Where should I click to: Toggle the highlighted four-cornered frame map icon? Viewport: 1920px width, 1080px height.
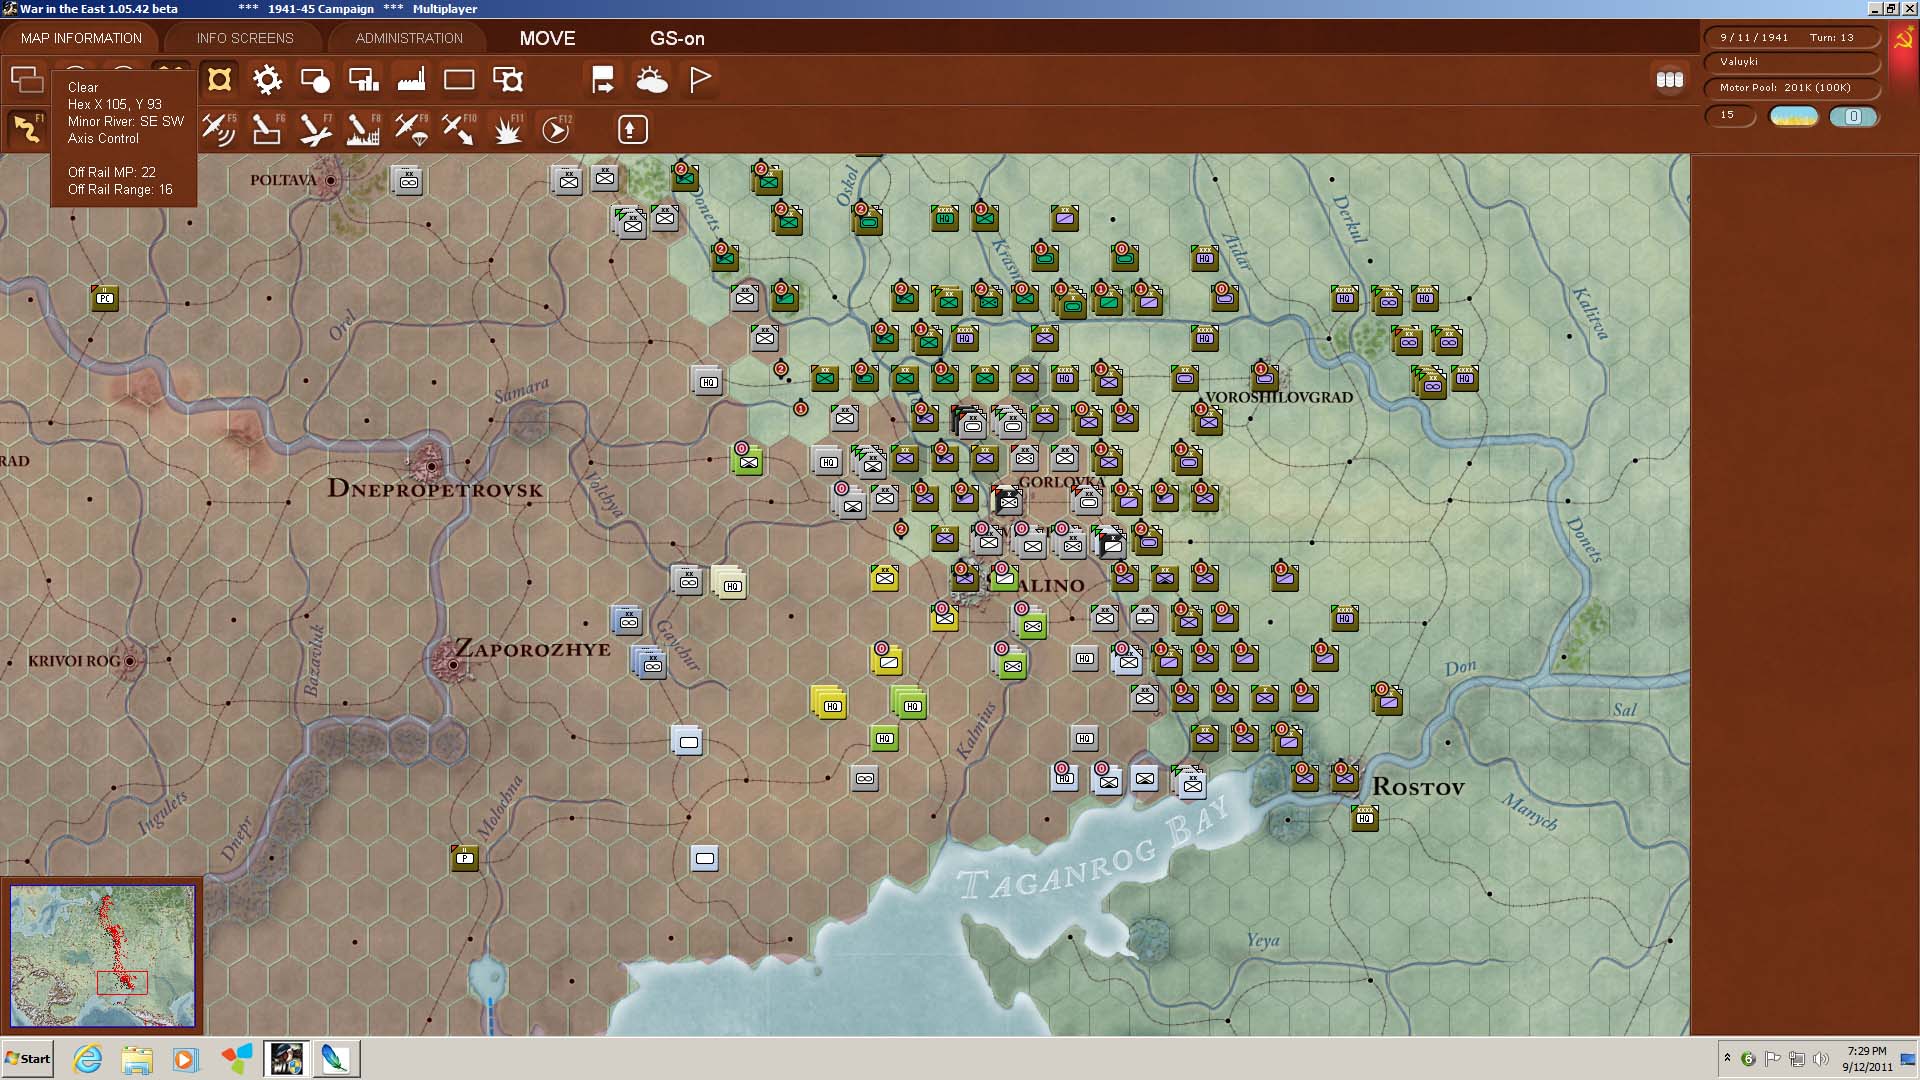(219, 79)
